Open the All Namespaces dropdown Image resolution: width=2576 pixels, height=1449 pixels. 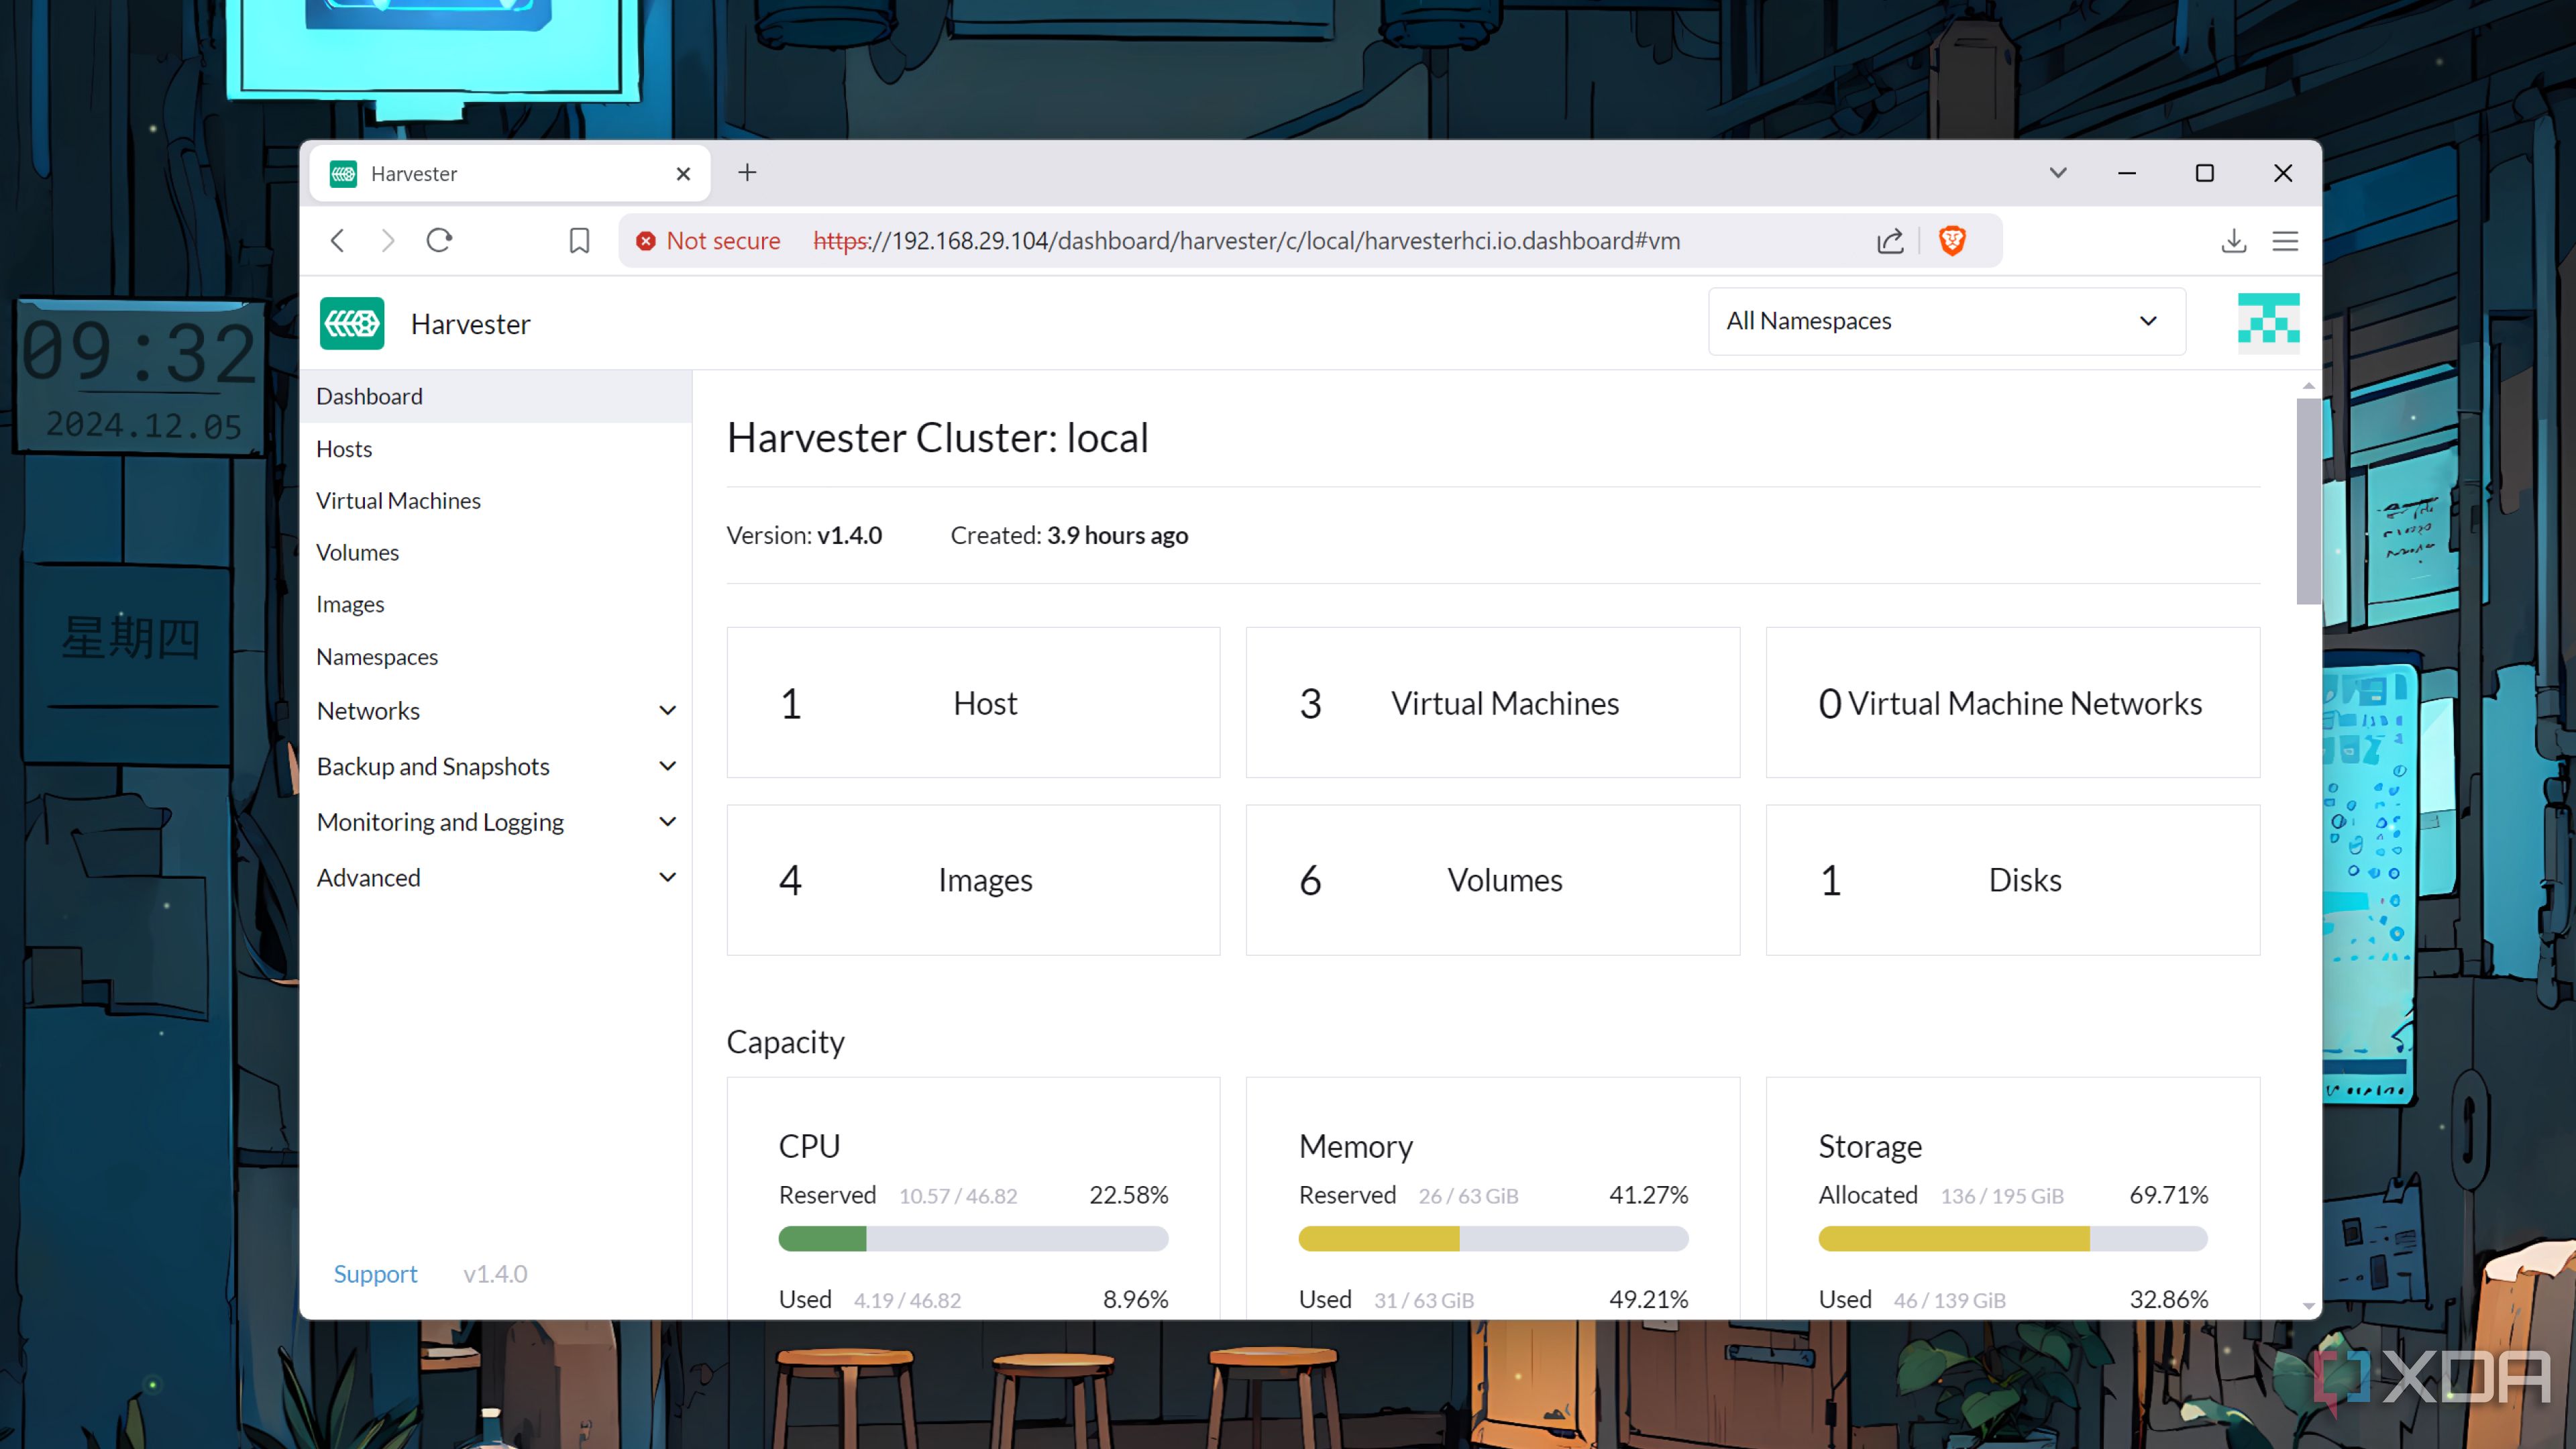(x=1945, y=321)
